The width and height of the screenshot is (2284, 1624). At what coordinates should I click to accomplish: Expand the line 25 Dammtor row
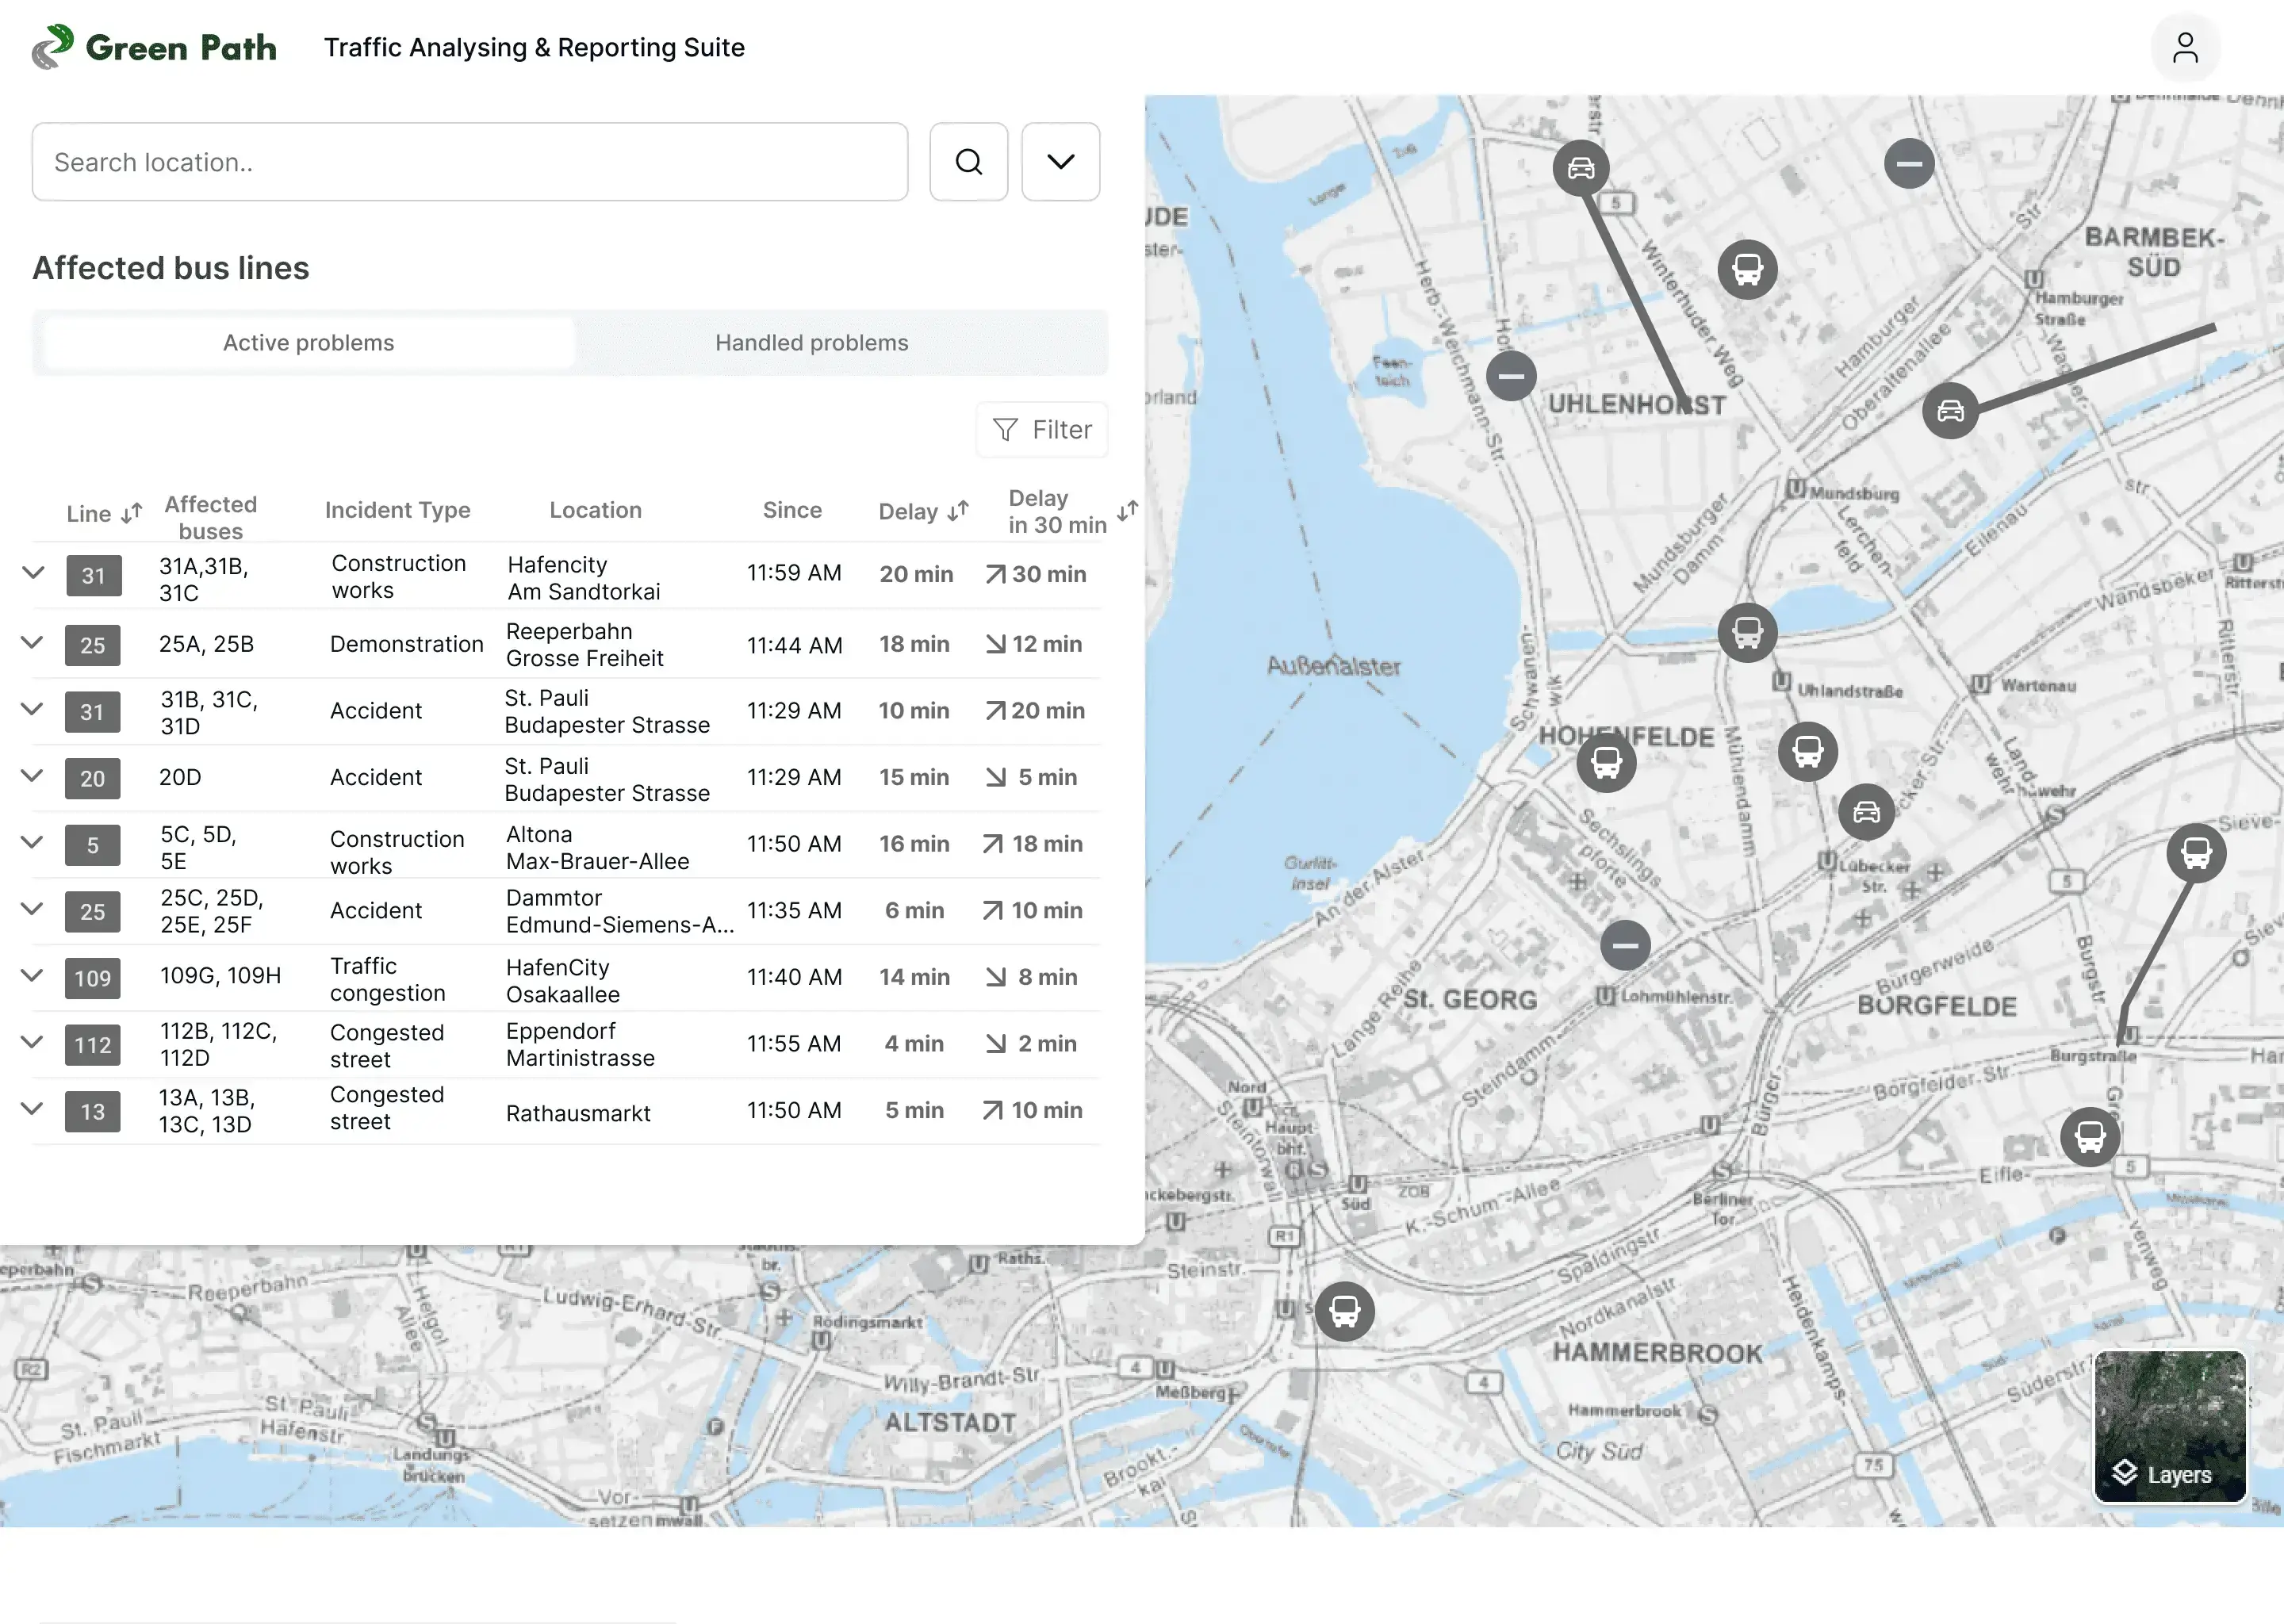point(33,909)
